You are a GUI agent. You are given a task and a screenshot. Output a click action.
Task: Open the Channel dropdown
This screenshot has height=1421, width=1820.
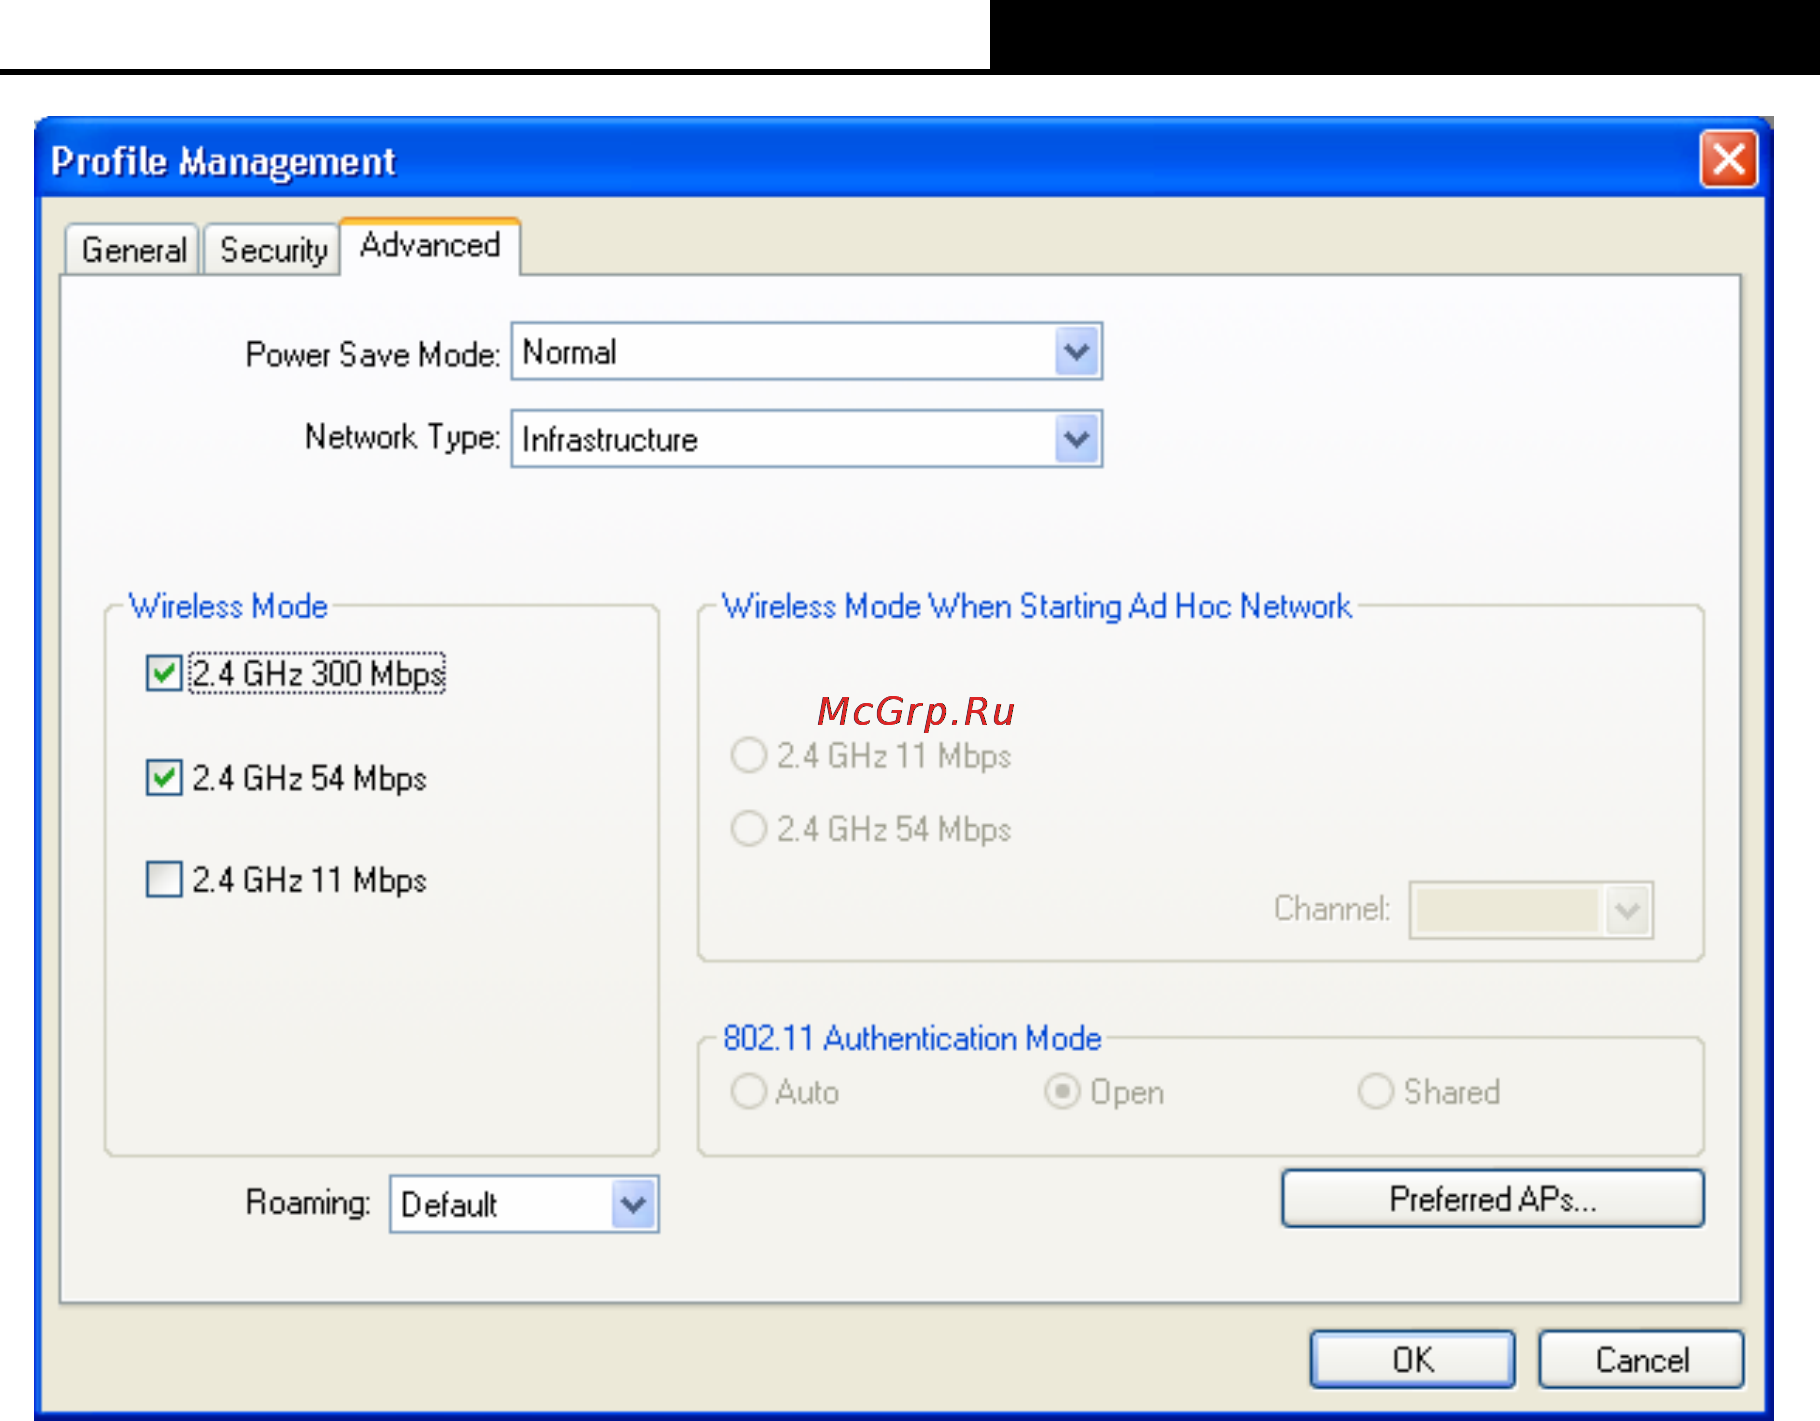point(1531,909)
